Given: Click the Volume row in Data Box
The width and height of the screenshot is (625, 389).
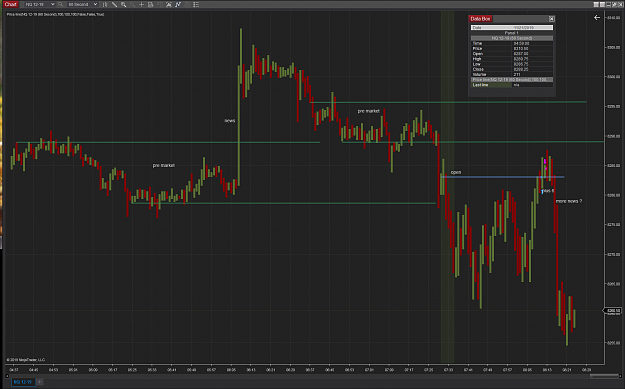Looking at the screenshot, I should [x=512, y=74].
